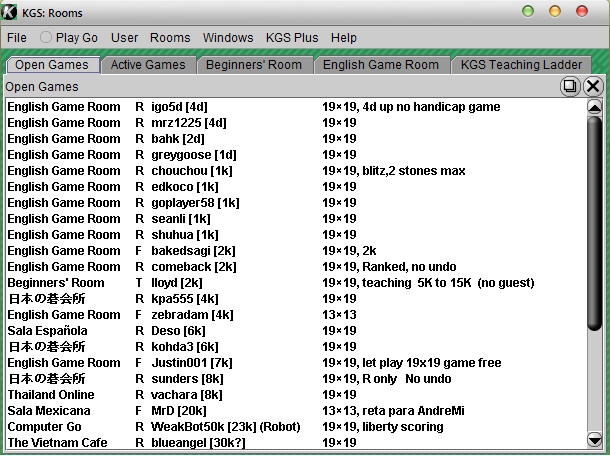Select the MrD [20k] 13×13 game
610x456 pixels.
[296, 410]
